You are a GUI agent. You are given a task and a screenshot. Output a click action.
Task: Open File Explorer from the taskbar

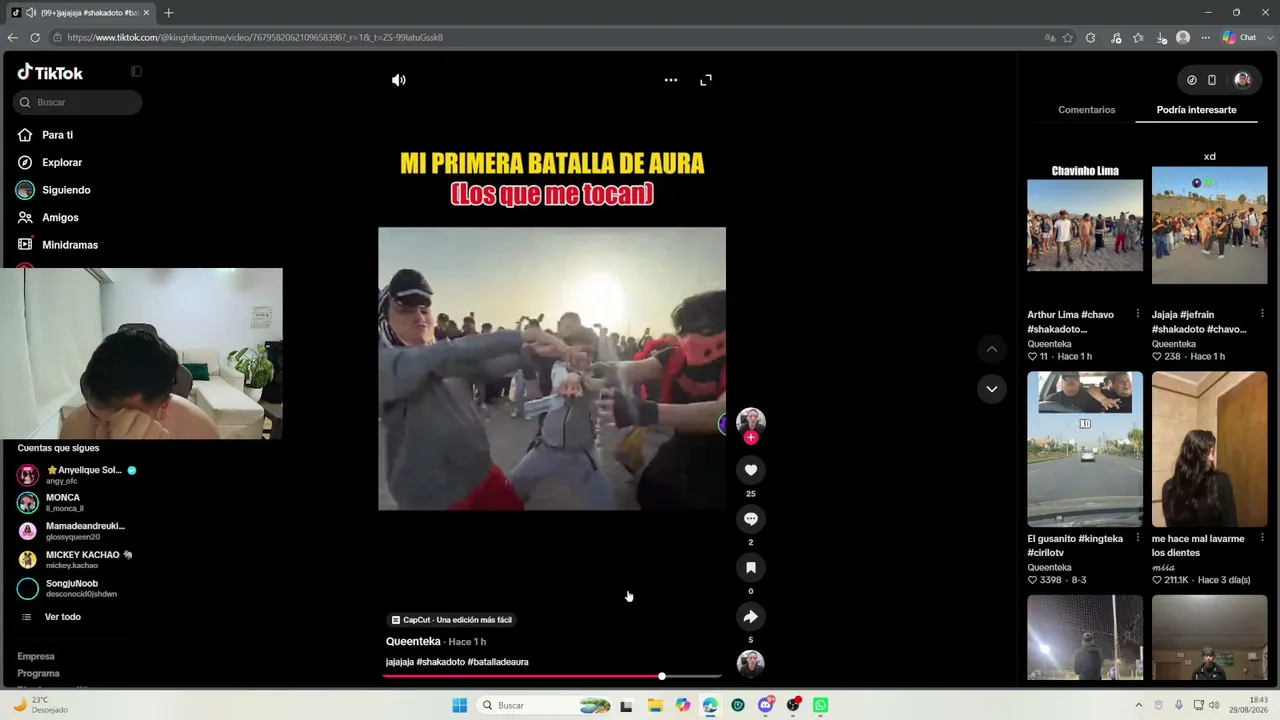[655, 705]
